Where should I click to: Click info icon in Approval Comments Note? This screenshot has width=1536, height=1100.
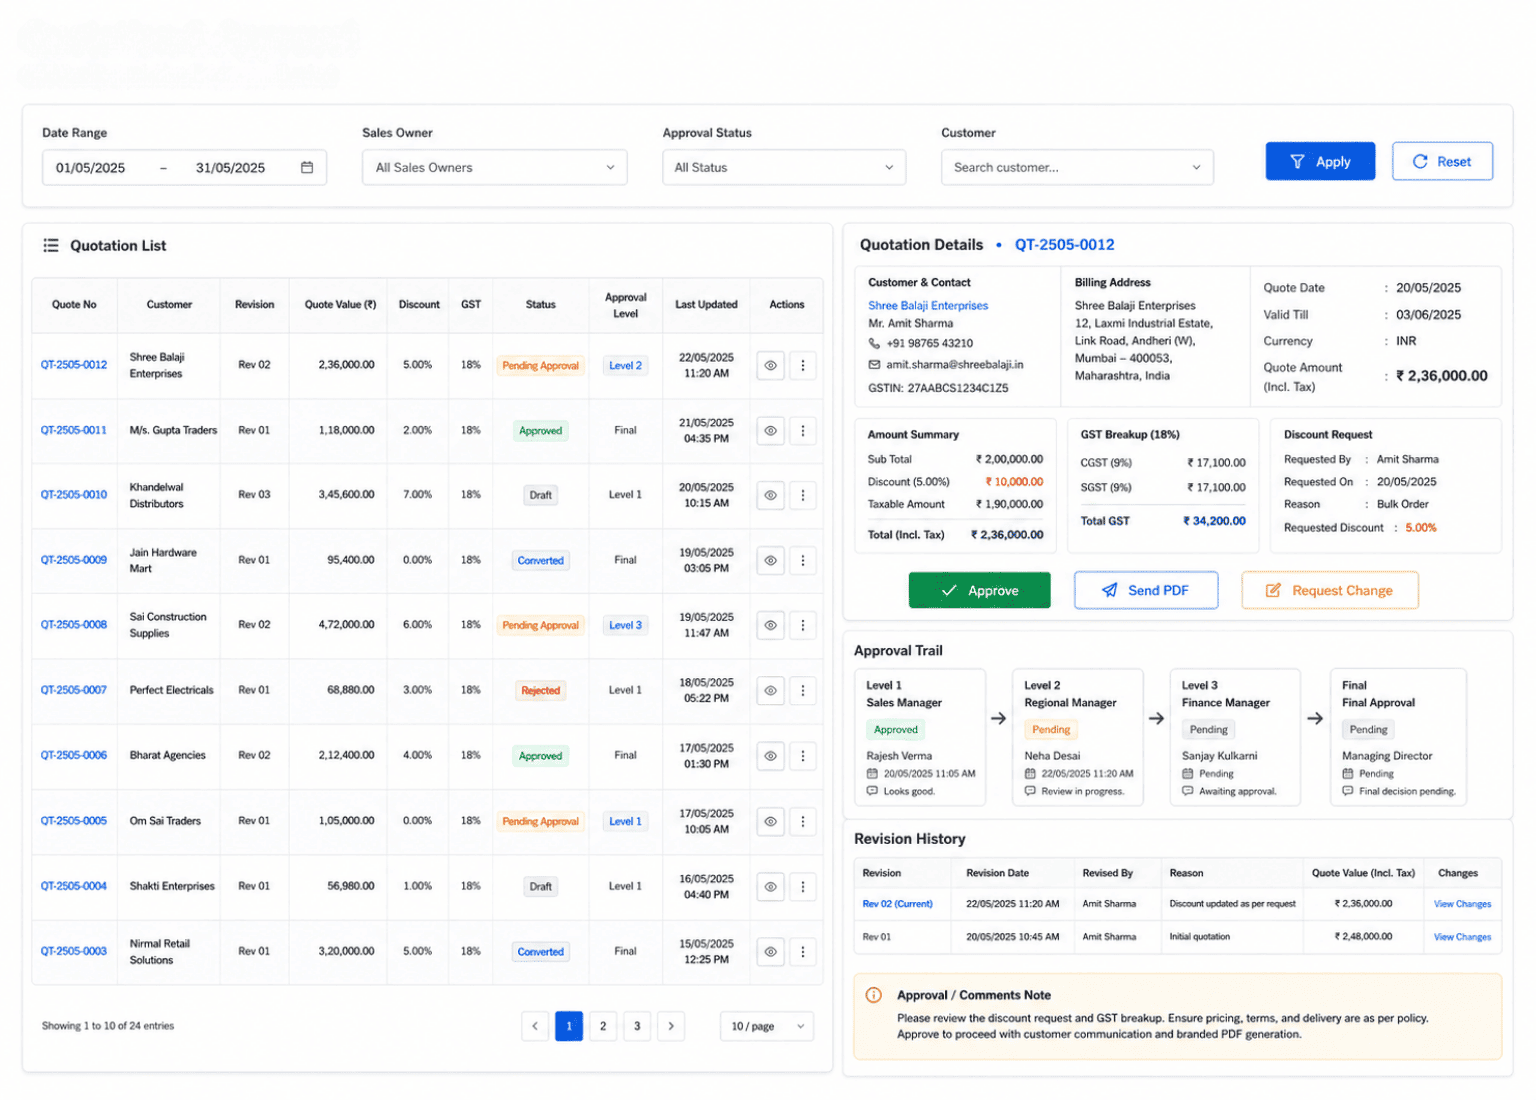(874, 995)
